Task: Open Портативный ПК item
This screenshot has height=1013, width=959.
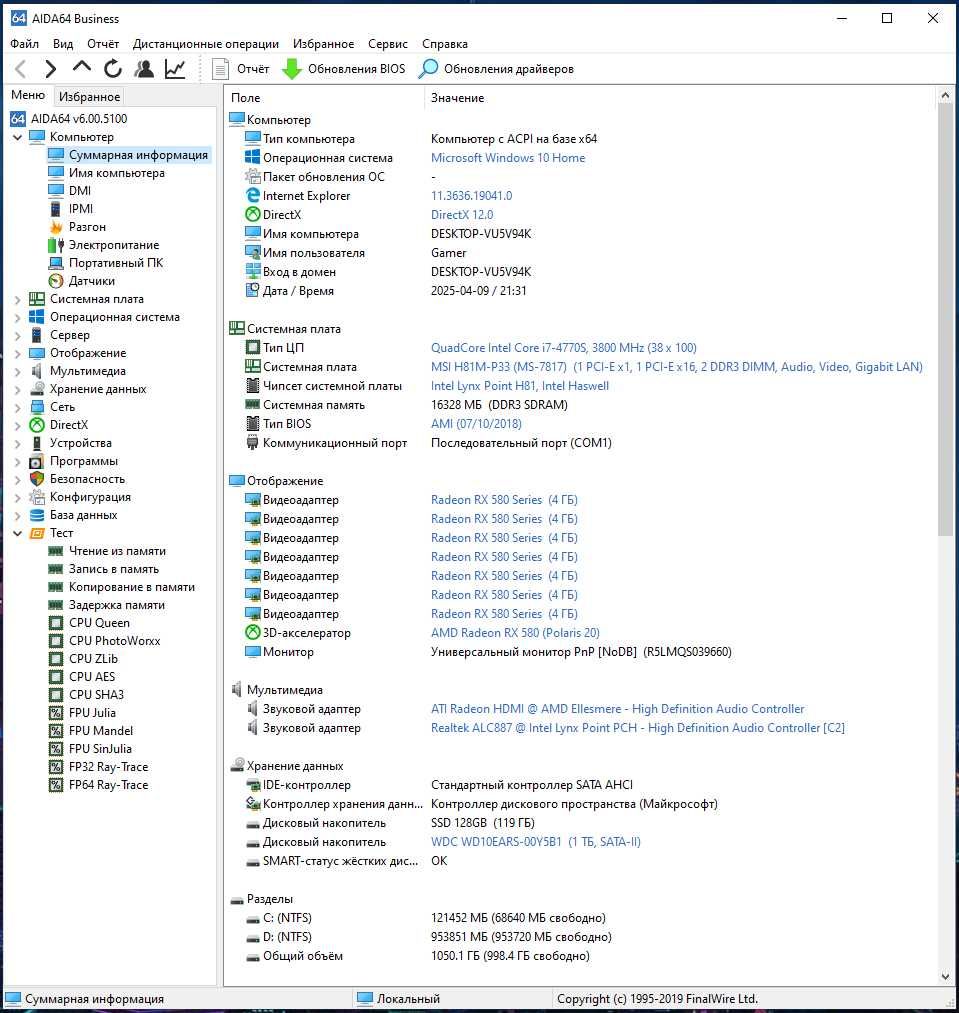Action: pyautogui.click(x=116, y=263)
